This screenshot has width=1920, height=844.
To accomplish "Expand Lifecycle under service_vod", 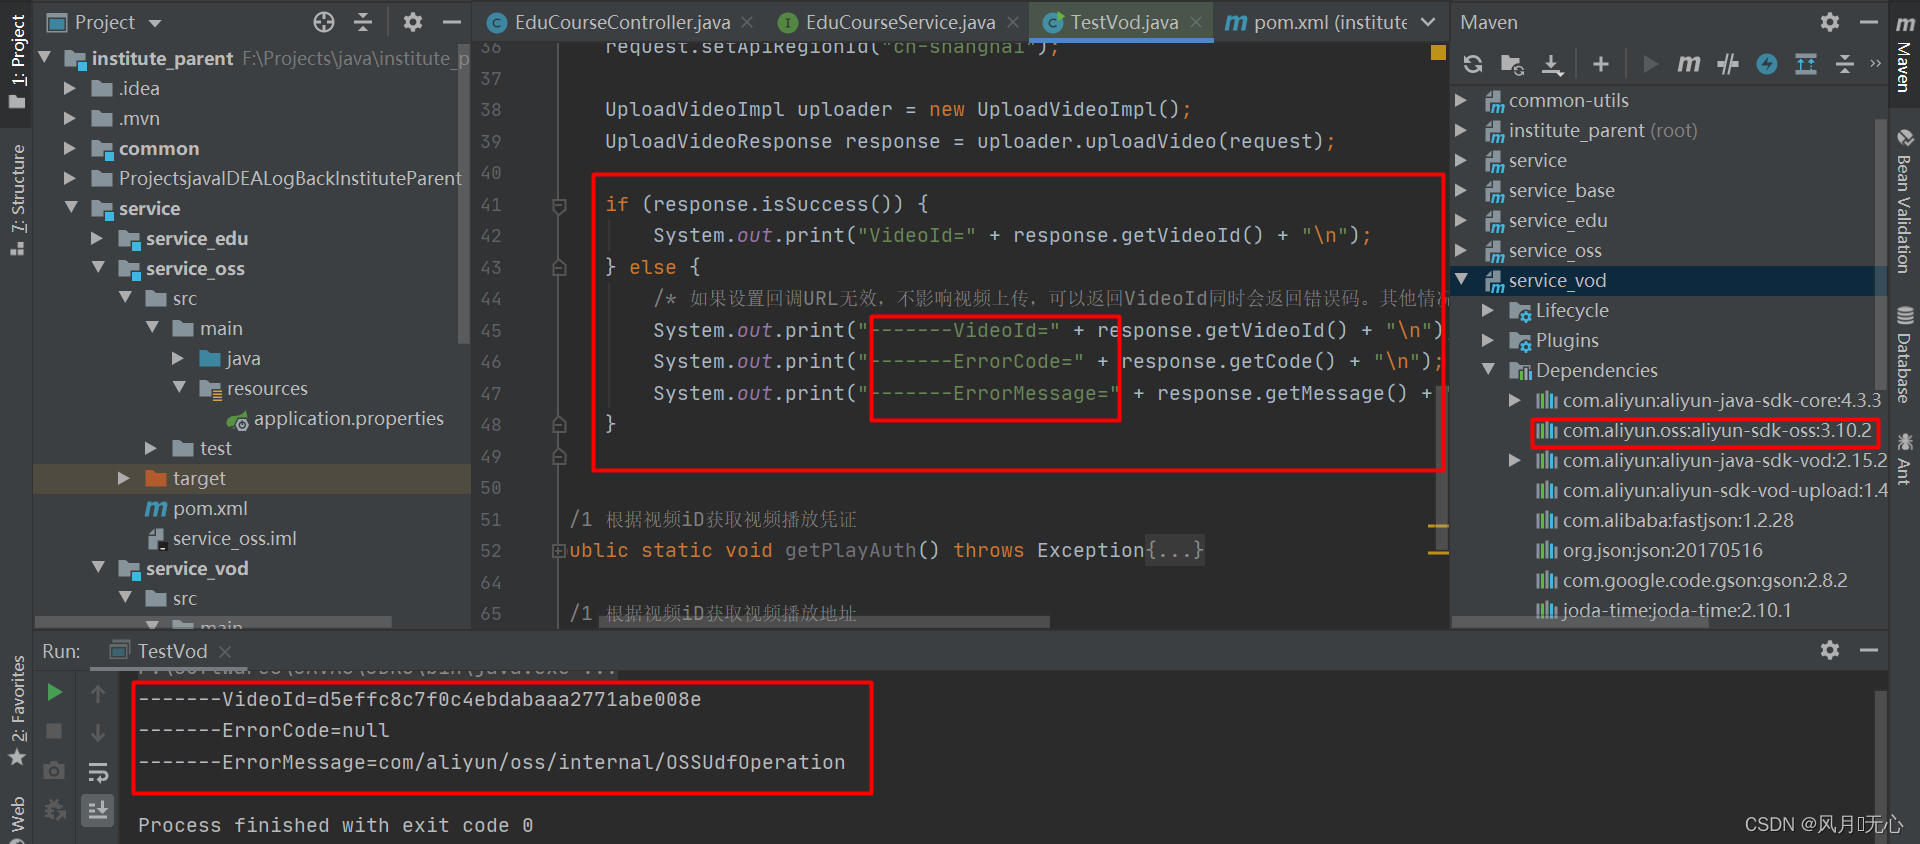I will (x=1488, y=310).
